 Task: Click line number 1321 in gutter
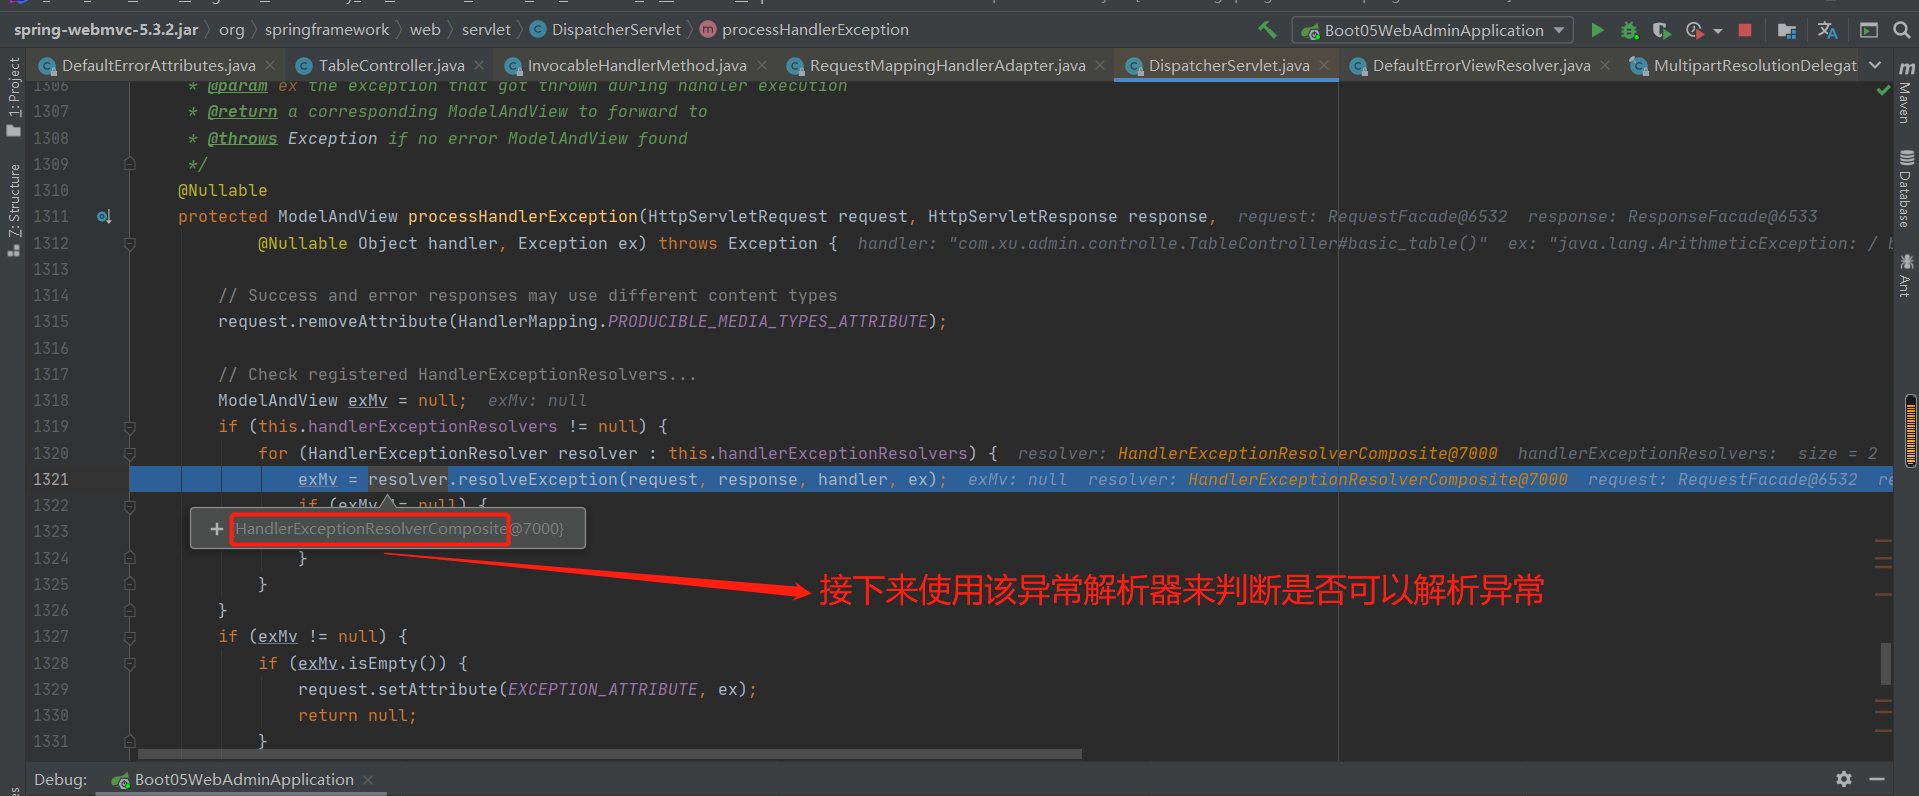click(x=51, y=480)
